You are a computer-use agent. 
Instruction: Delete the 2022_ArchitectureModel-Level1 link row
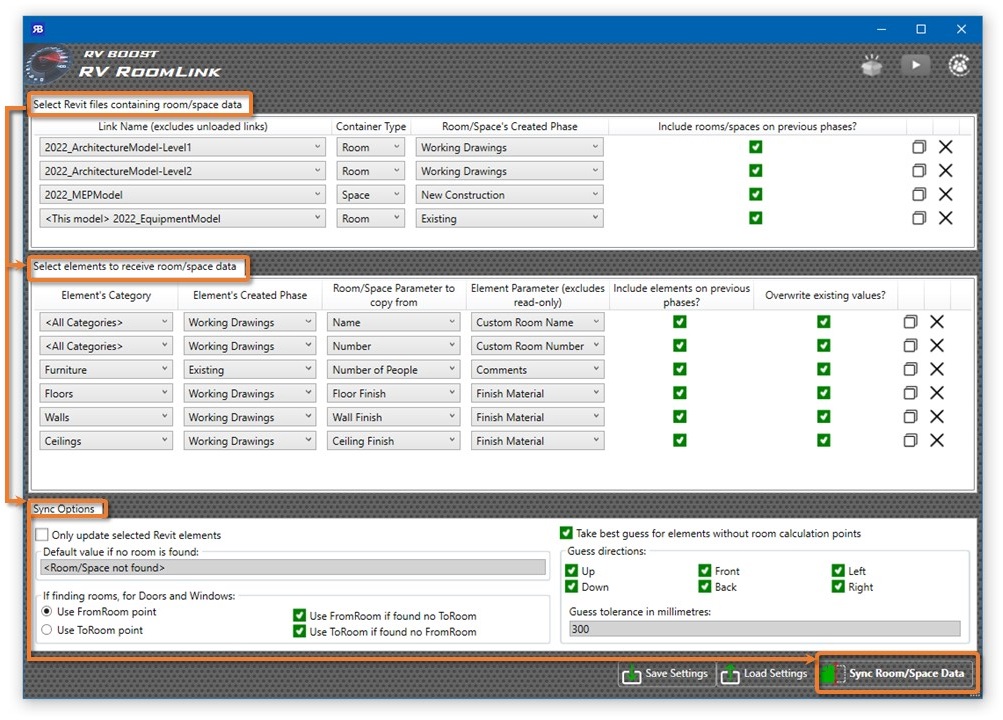tap(945, 147)
